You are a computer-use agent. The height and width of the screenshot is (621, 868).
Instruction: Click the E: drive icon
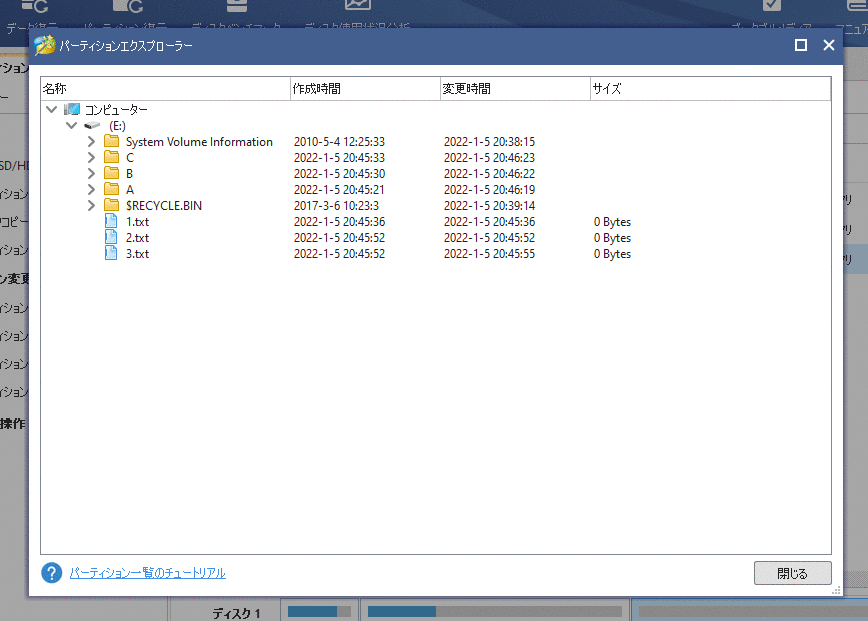(x=92, y=126)
